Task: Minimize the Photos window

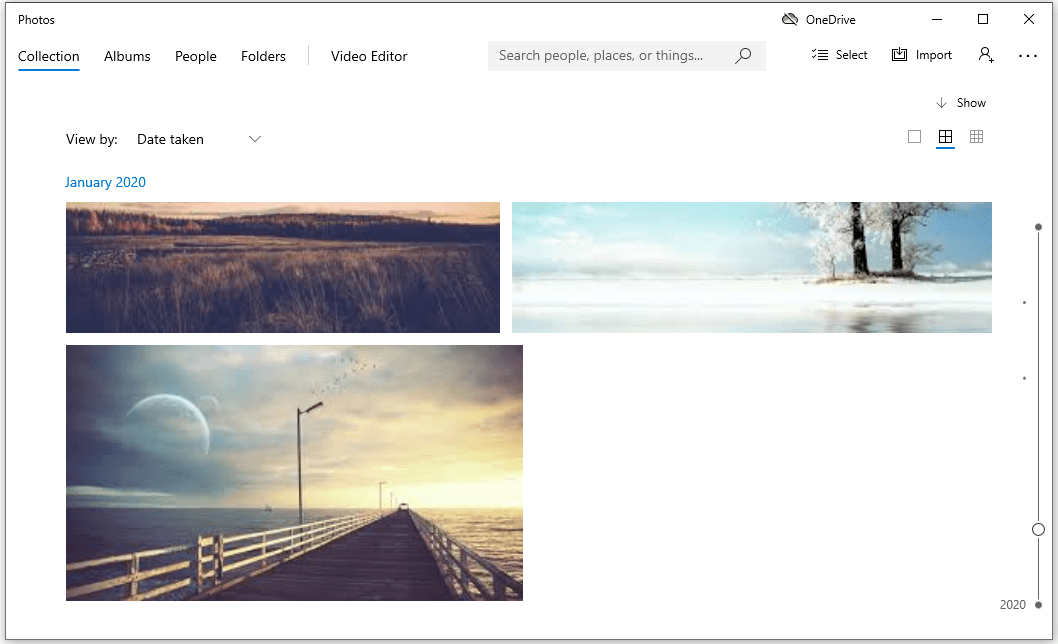Action: pos(937,20)
